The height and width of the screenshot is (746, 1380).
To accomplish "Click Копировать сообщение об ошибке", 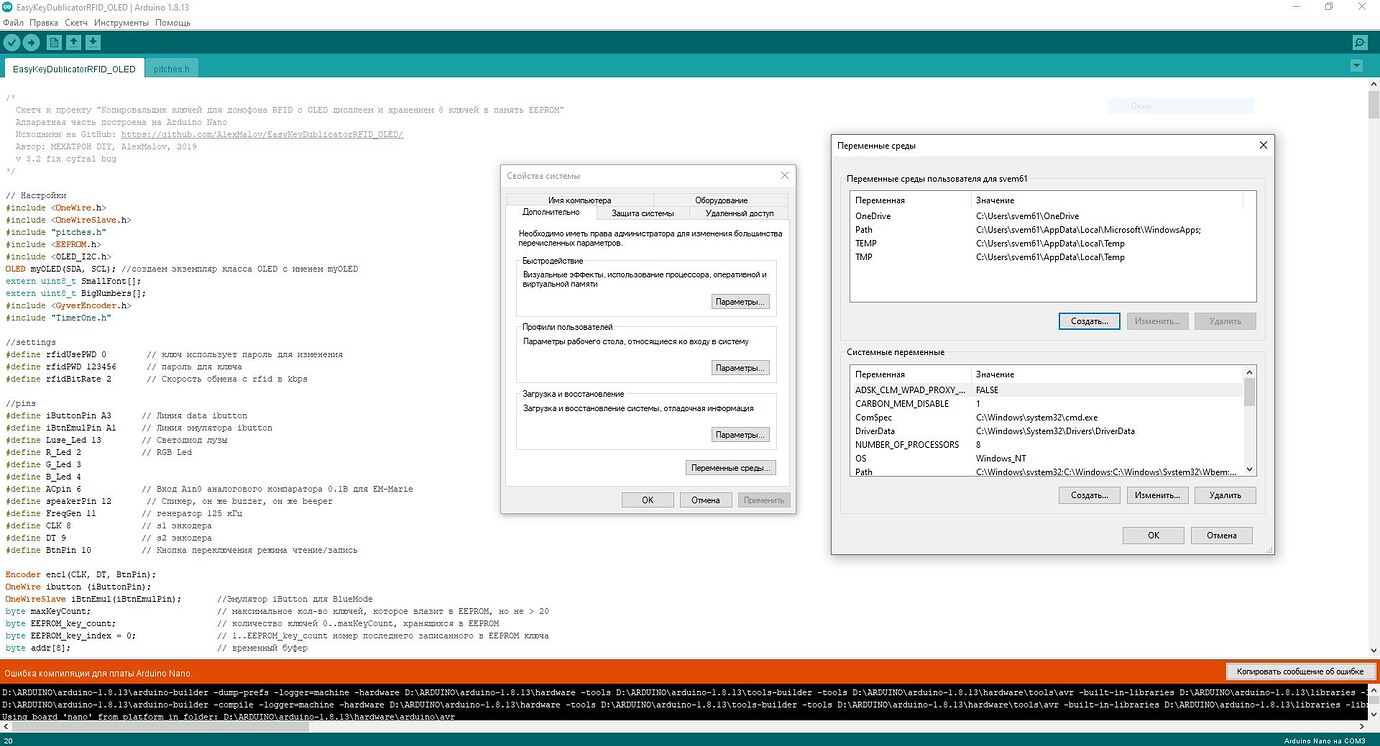I will 1300,671.
